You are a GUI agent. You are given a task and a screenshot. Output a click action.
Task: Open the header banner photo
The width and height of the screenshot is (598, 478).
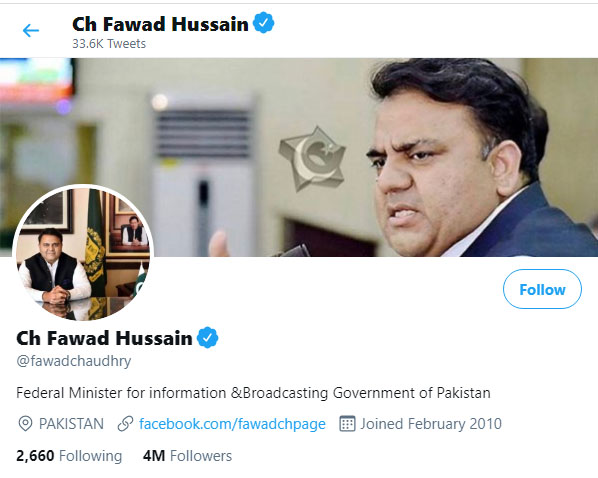pyautogui.click(x=299, y=157)
